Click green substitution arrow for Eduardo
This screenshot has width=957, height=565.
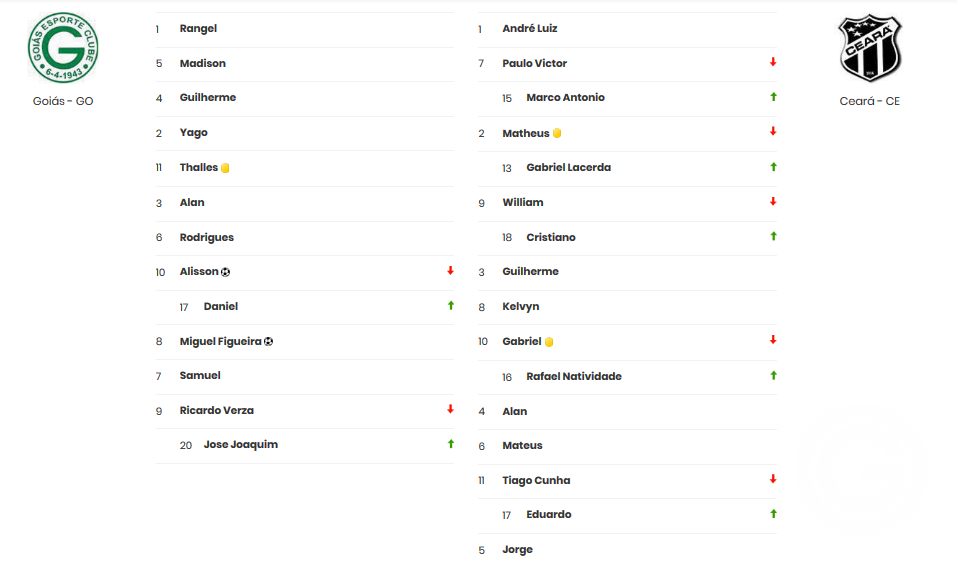773,514
